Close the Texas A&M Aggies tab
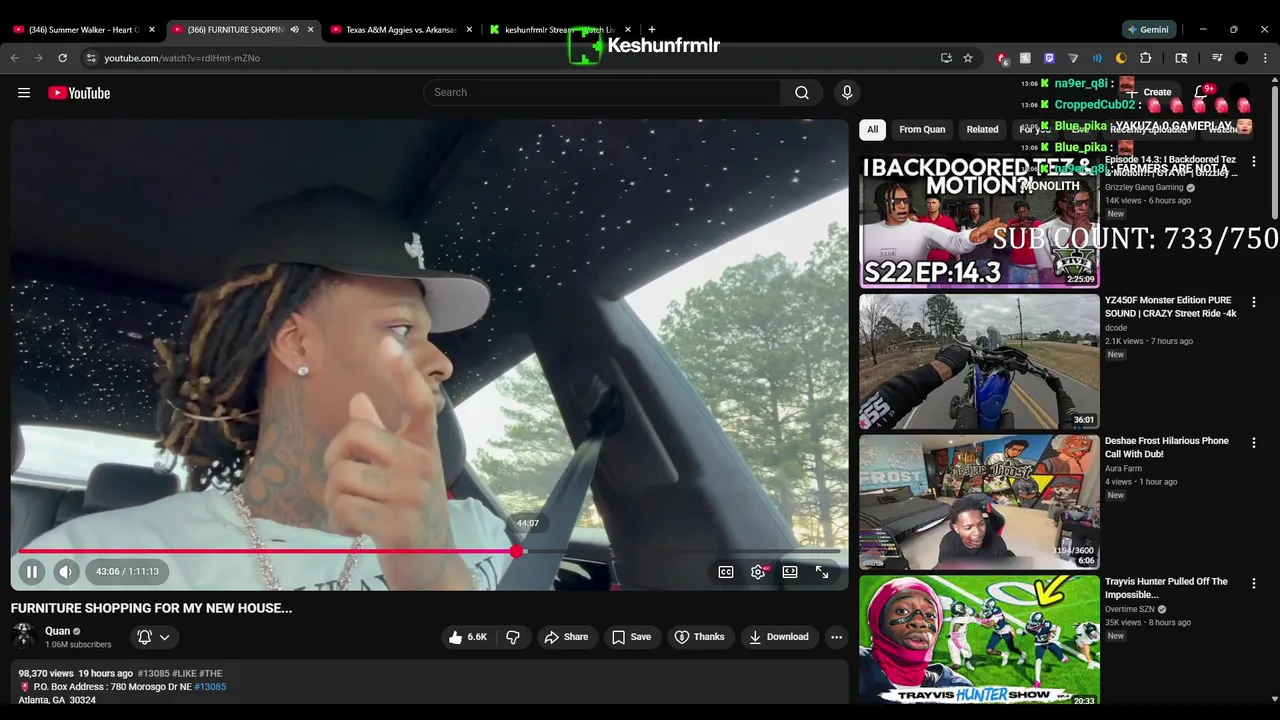The height and width of the screenshot is (720, 1280). pyautogui.click(x=469, y=30)
